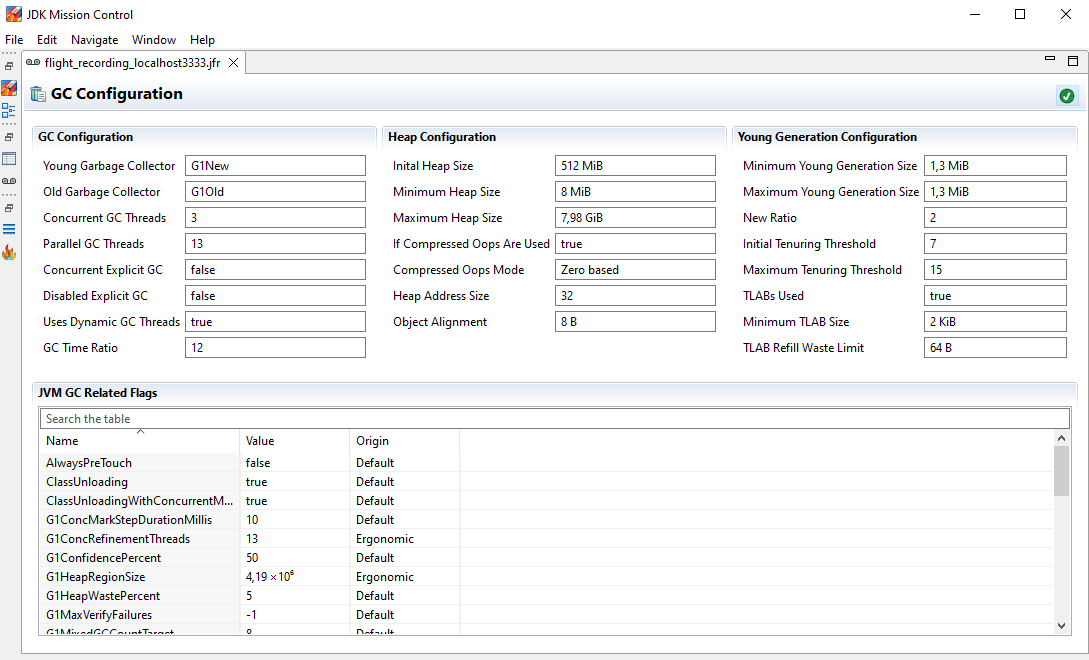Click the Uses Dynamic GC Threads true field
Screen dimensions: 1089x660
coord(275,322)
